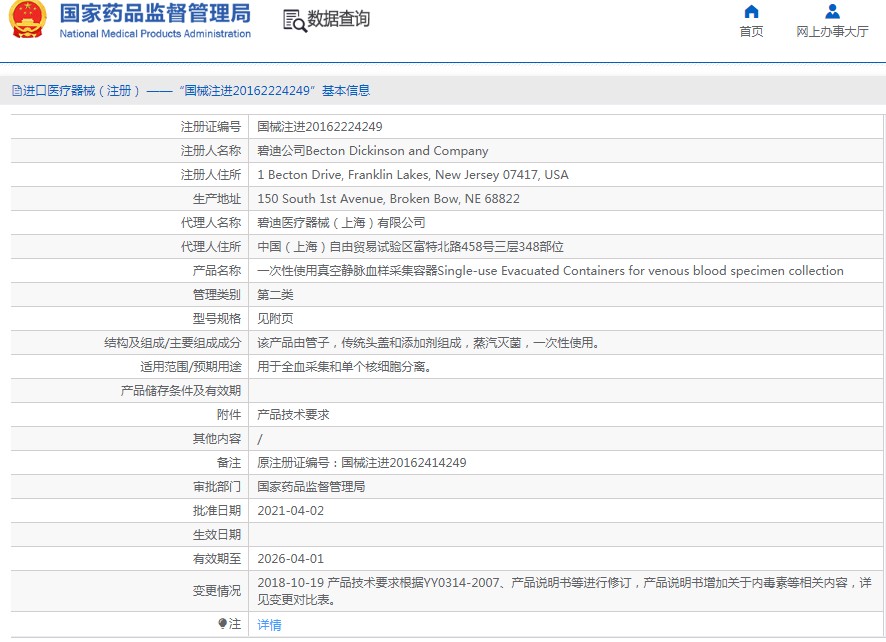Select value 国械注进20162224249 in 注册证编号 row
Viewport: 886px width, 642px height.
[320, 127]
